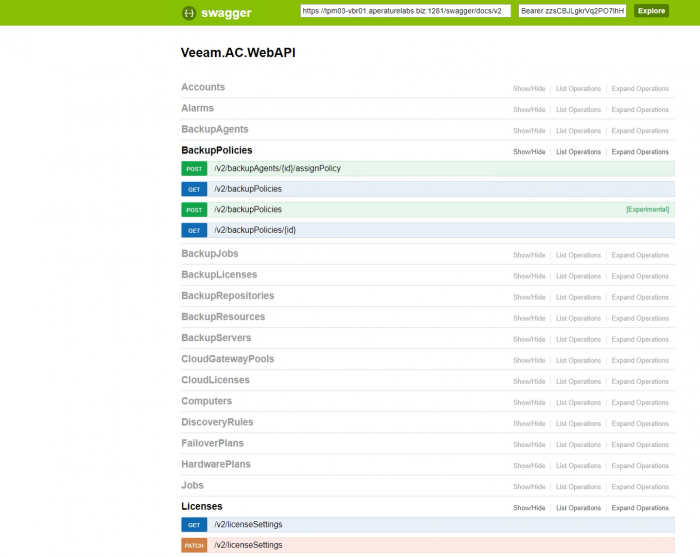Viewport: 700px width, 557px height.
Task: Toggle Show/Hide for Licenses section
Action: (x=529, y=508)
